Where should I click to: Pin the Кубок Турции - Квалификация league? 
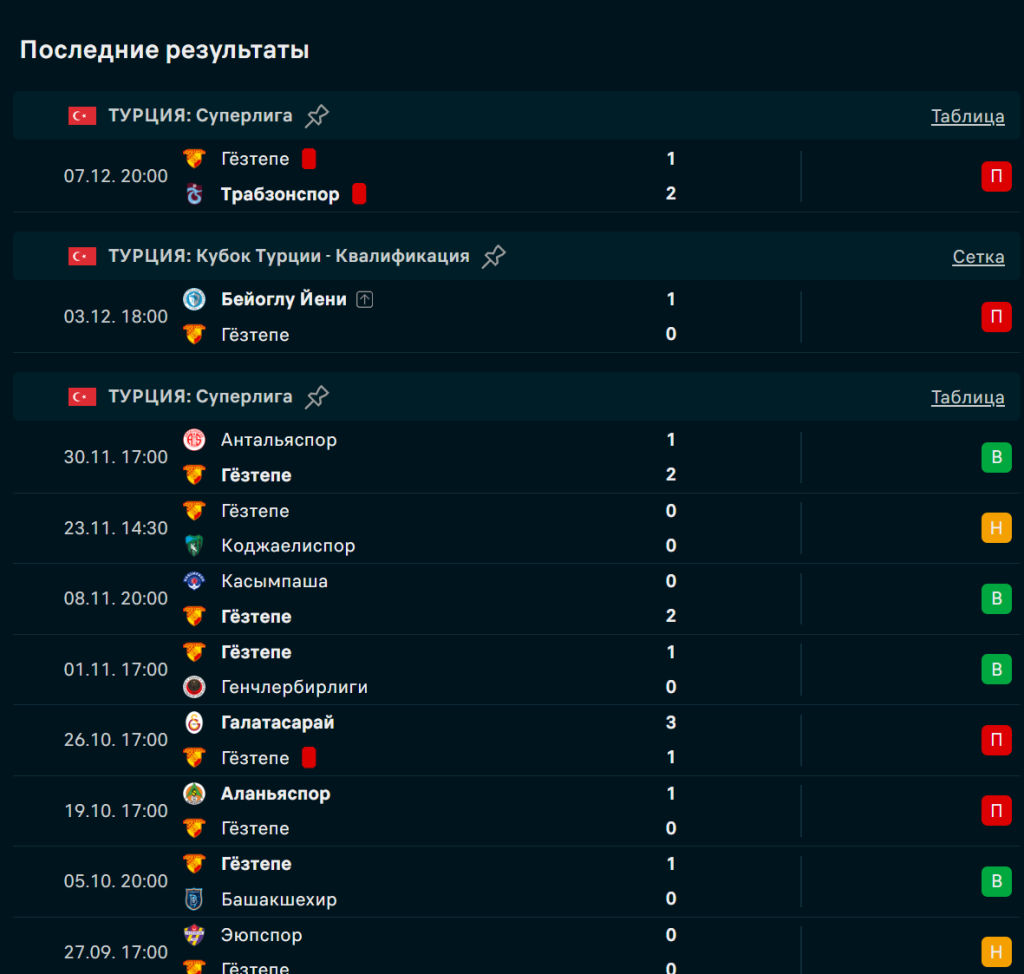[x=493, y=257]
